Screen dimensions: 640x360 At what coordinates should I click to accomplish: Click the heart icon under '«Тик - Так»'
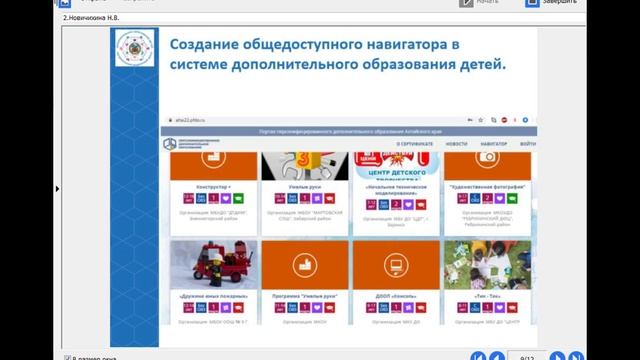pyautogui.click(x=500, y=307)
